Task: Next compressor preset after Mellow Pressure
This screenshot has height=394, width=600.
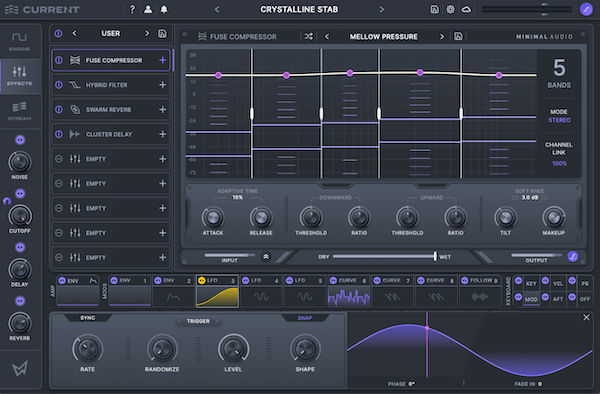Action: [x=442, y=36]
